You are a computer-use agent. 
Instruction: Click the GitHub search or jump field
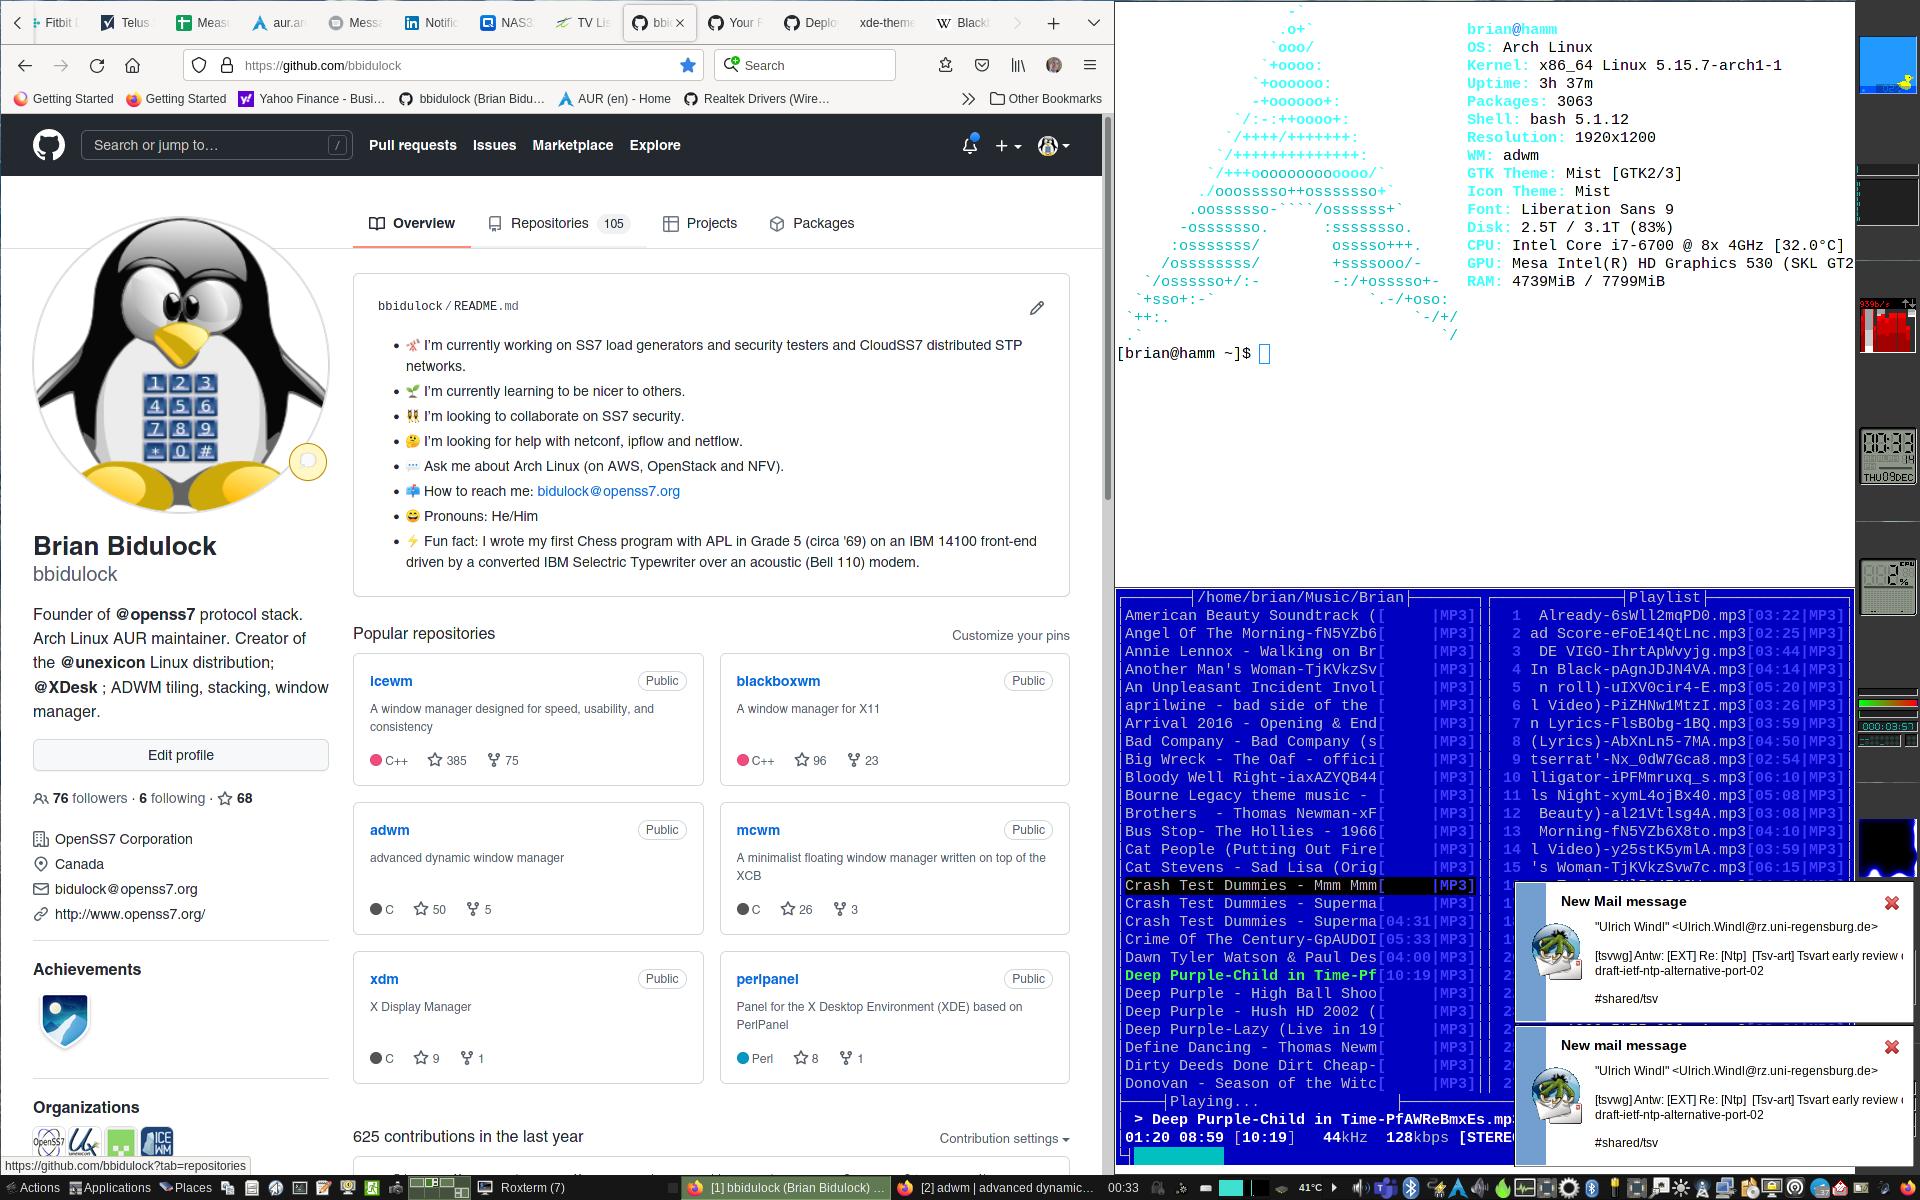(x=216, y=146)
